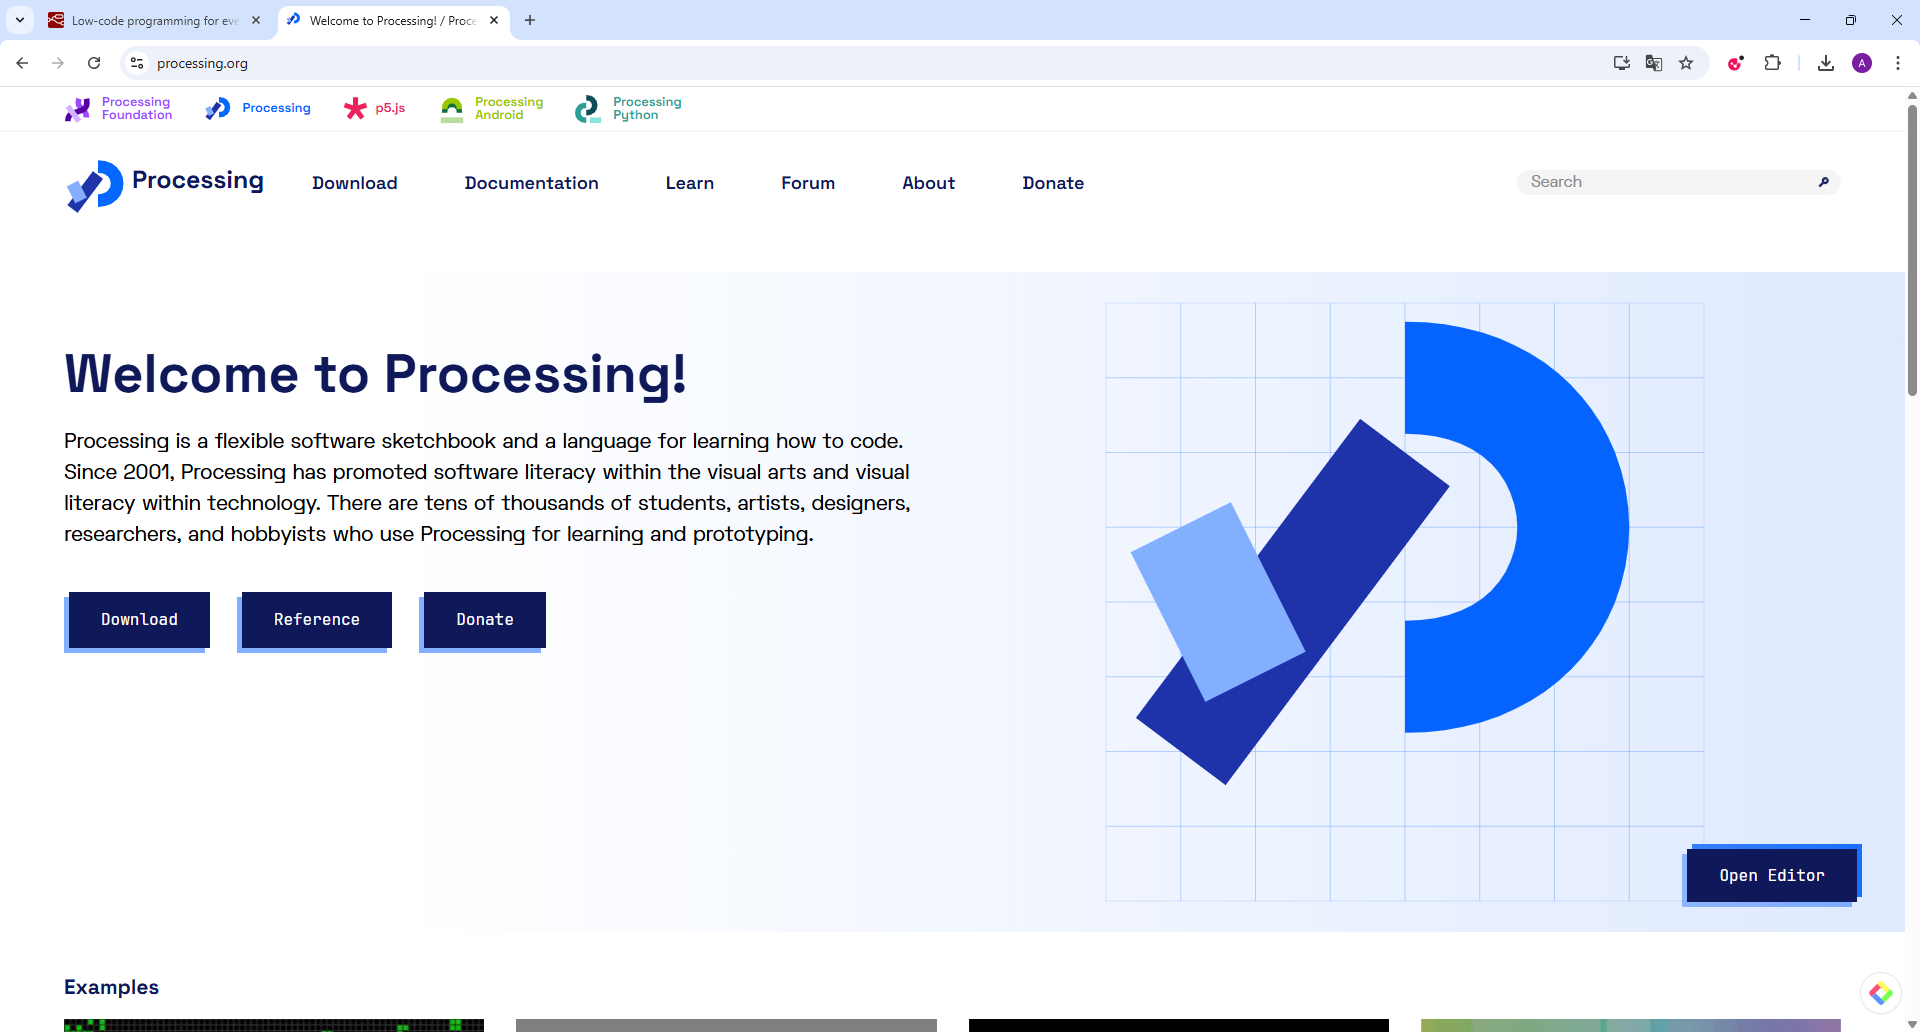Screen dimensions: 1920x1032
Task: Click the Processing Foundation logo icon
Action: [x=78, y=109]
